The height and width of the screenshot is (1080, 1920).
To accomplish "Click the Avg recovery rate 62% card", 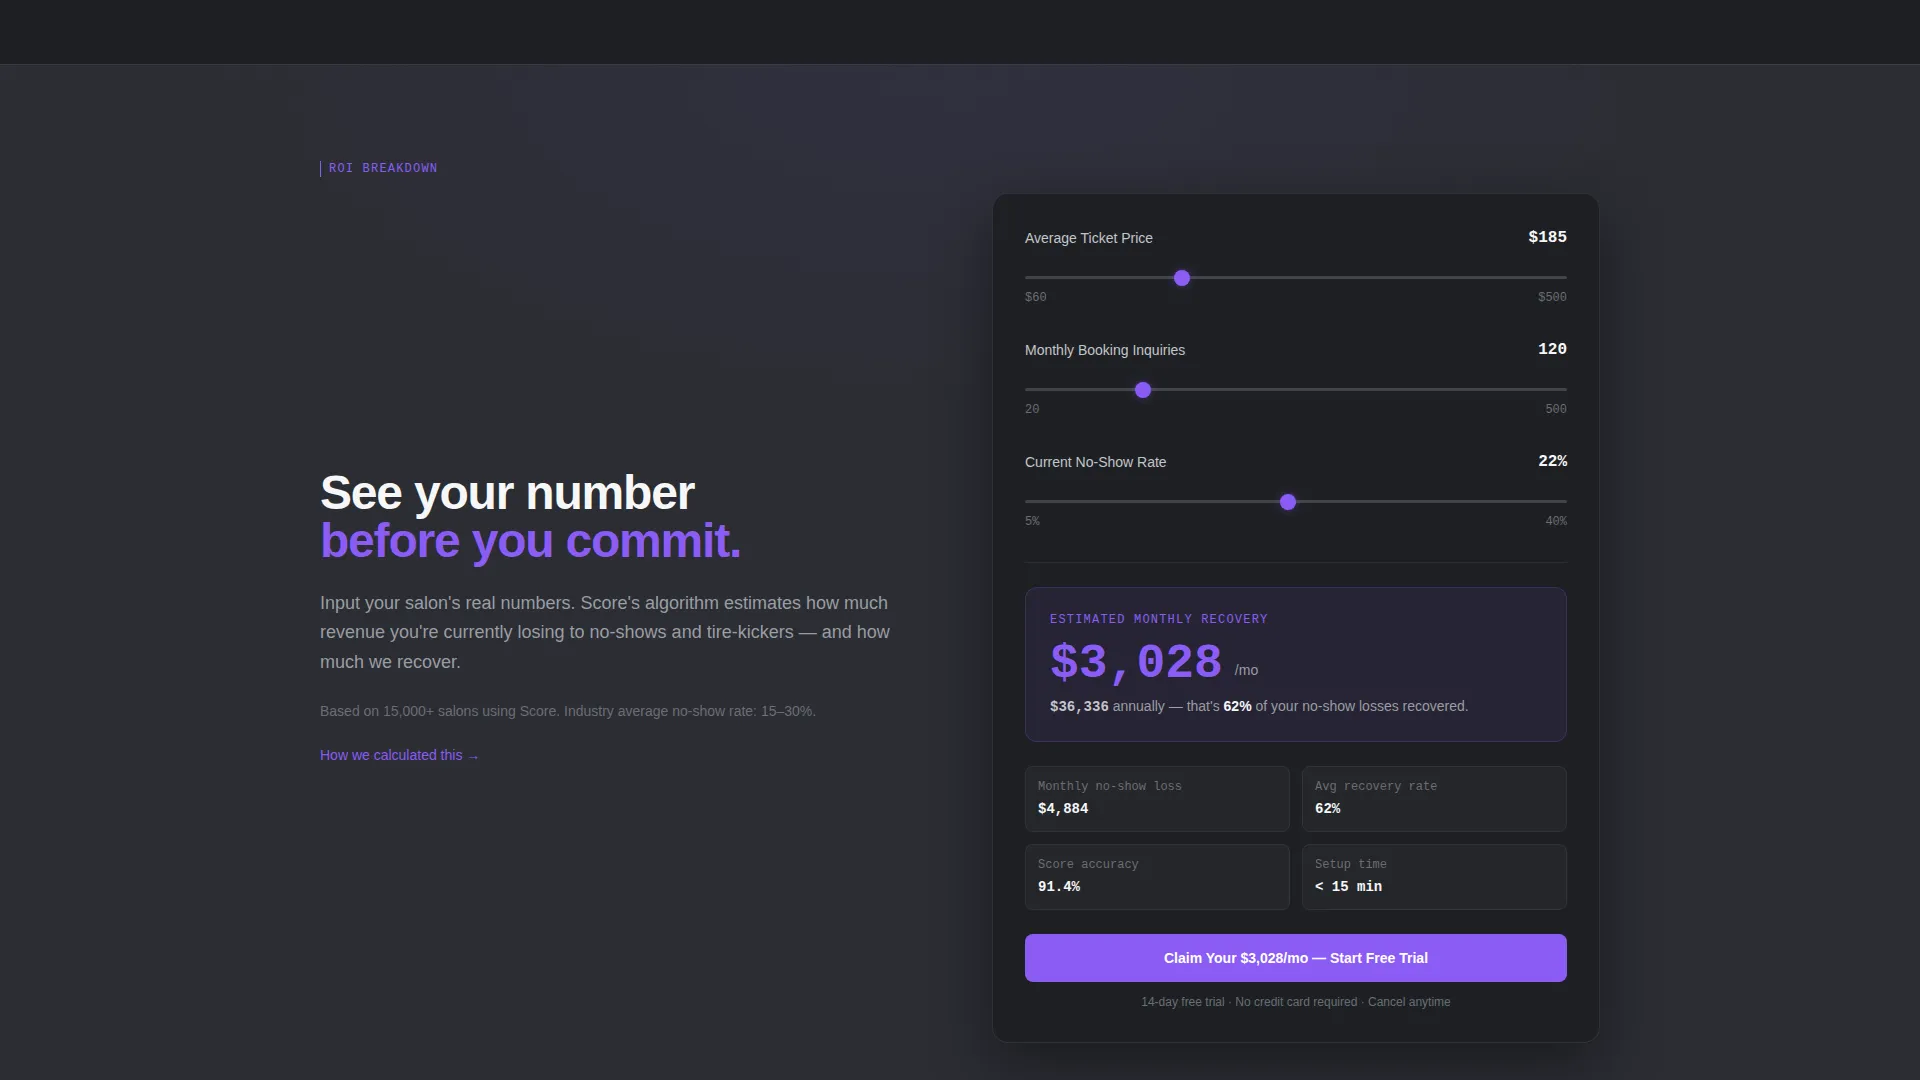I will point(1434,799).
